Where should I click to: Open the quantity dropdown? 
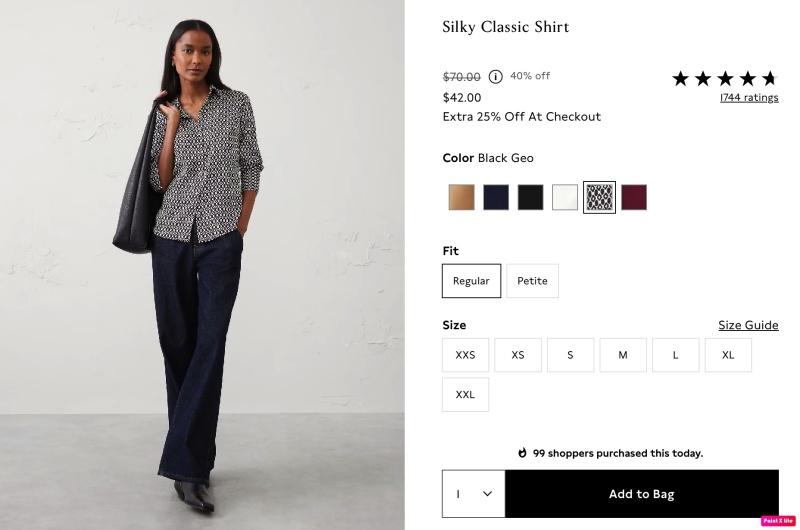[x=474, y=494]
